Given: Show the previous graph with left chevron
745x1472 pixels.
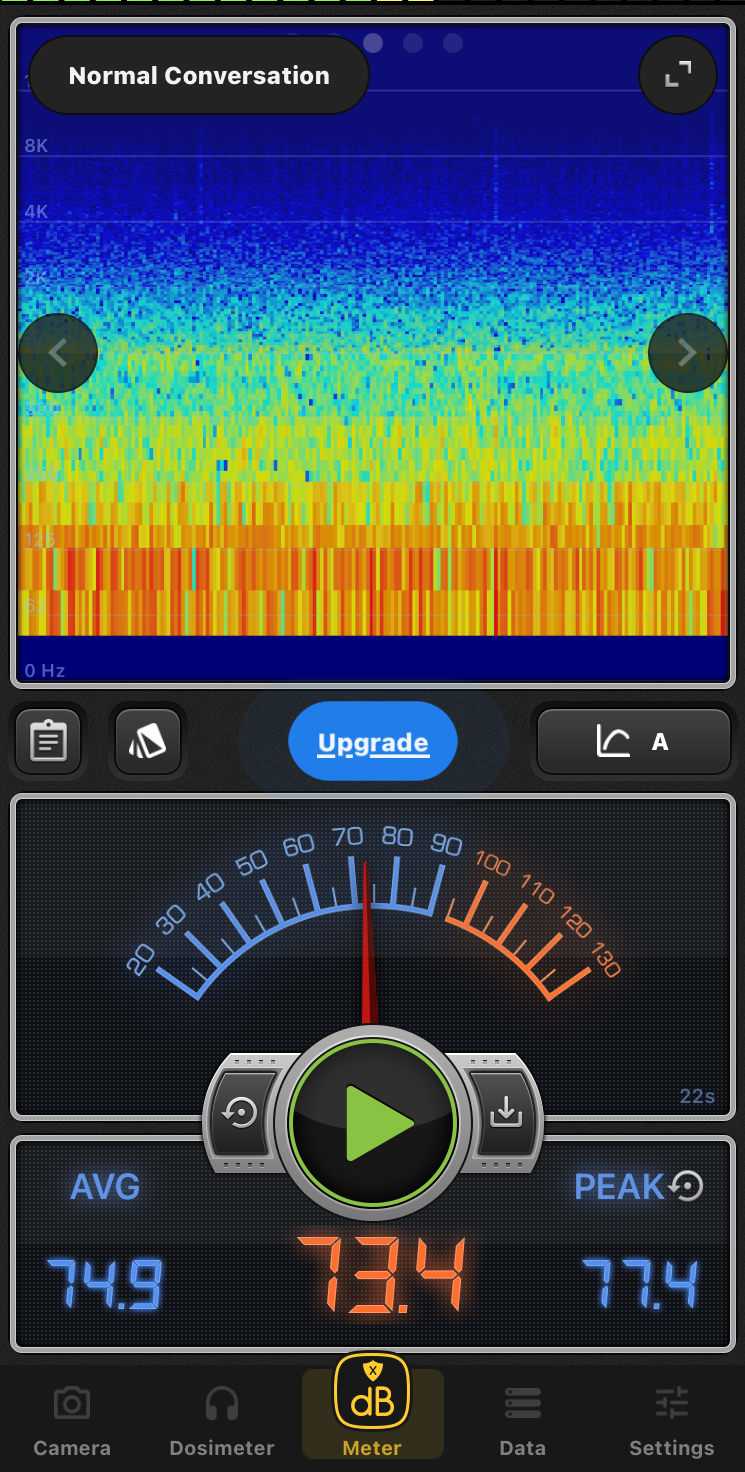Looking at the screenshot, I should tap(58, 353).
